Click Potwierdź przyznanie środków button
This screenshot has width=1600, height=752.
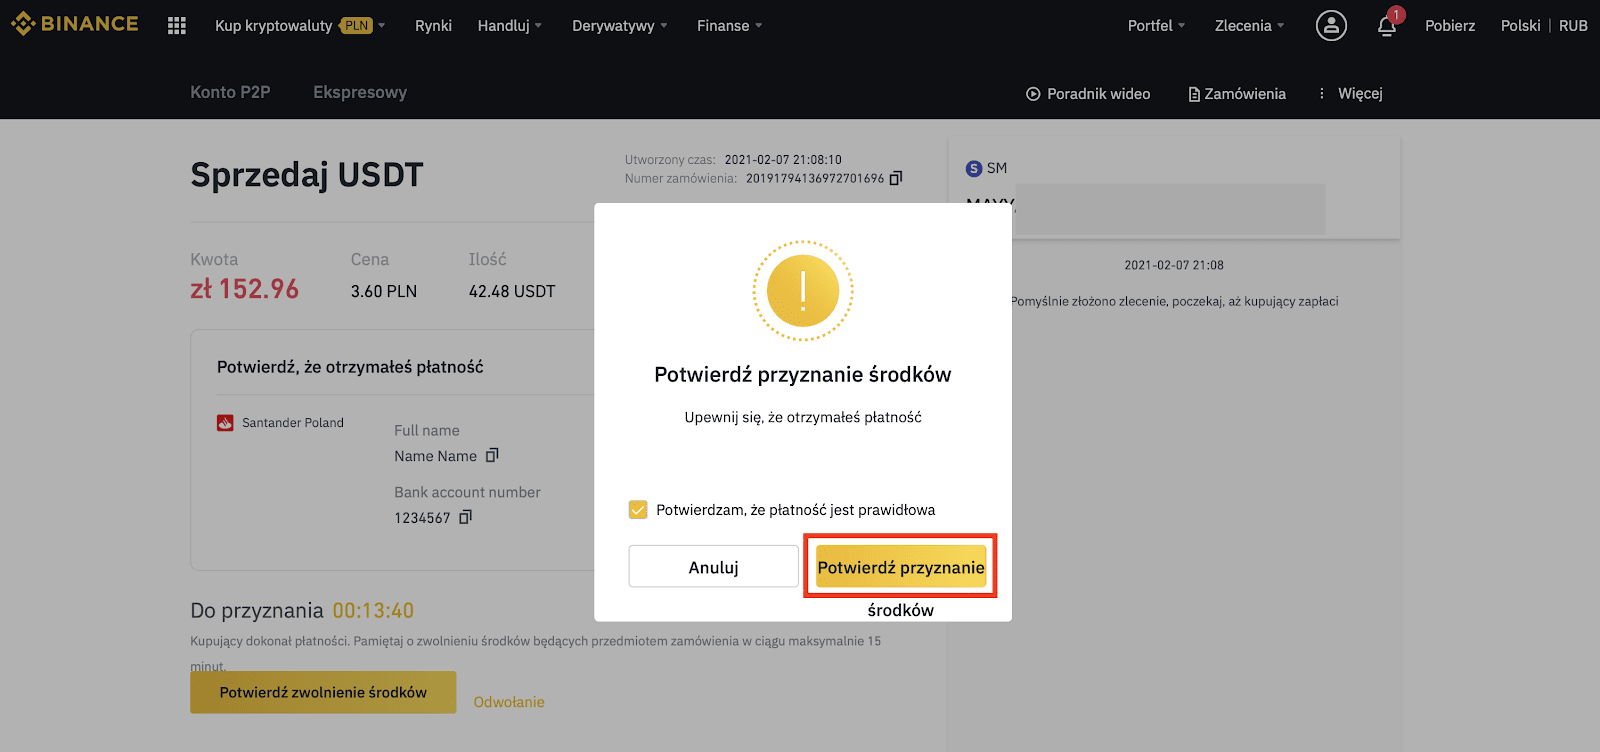click(901, 567)
